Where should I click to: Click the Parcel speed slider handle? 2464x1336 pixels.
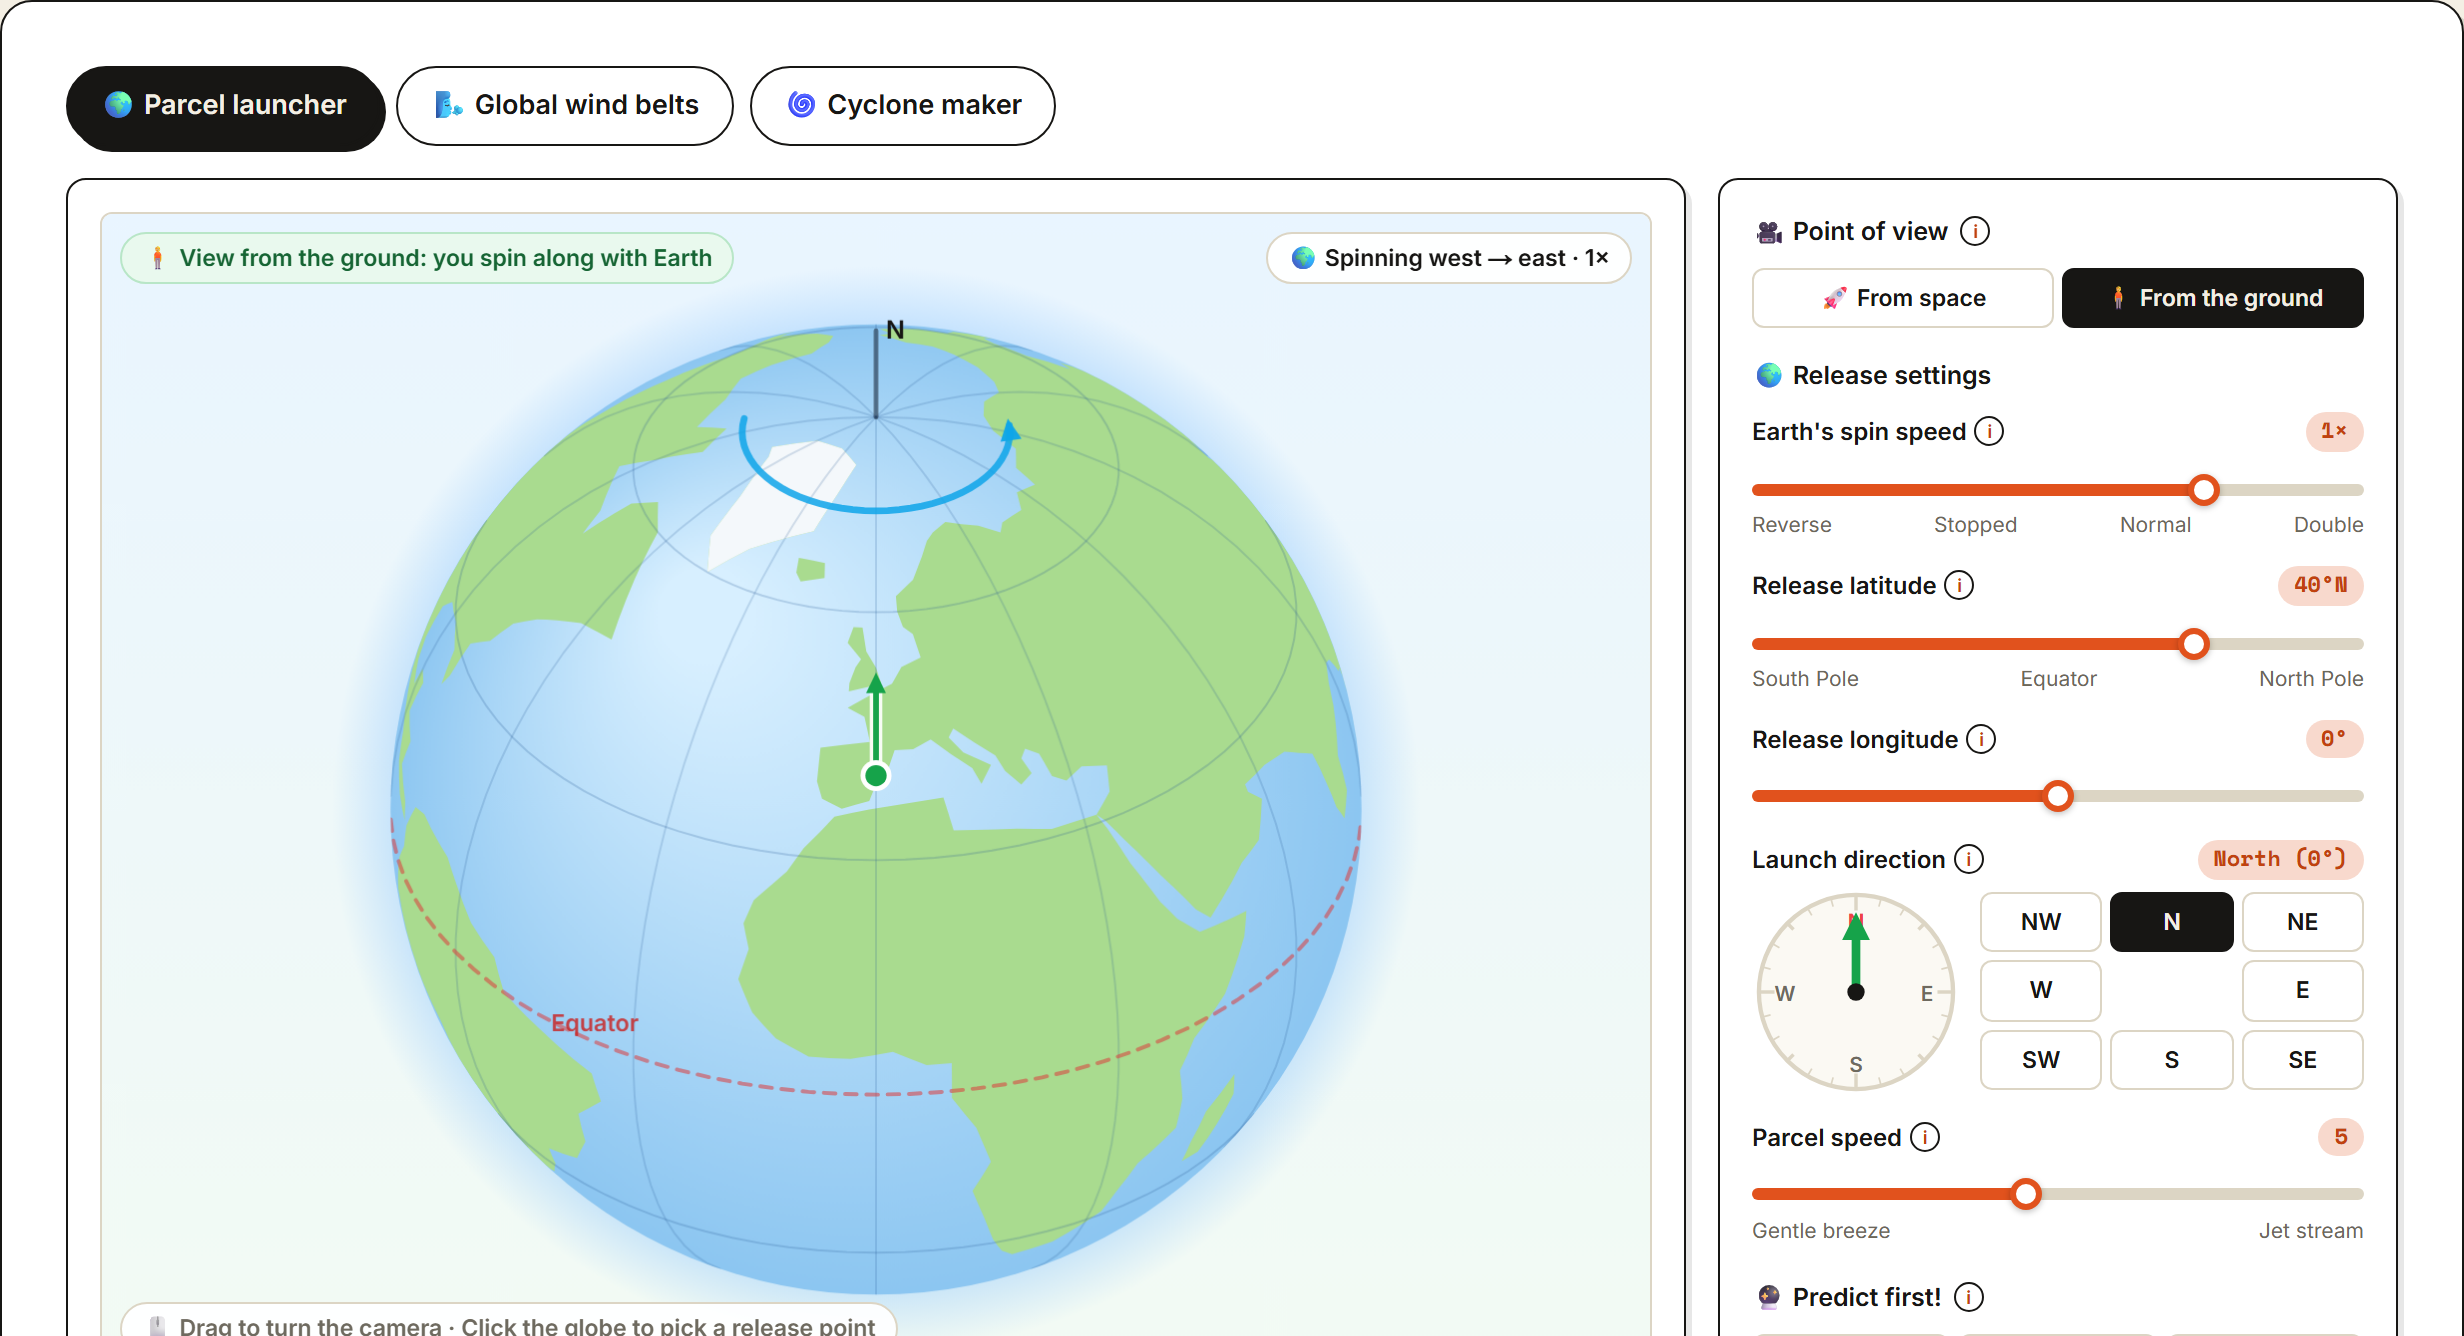coord(2026,1194)
